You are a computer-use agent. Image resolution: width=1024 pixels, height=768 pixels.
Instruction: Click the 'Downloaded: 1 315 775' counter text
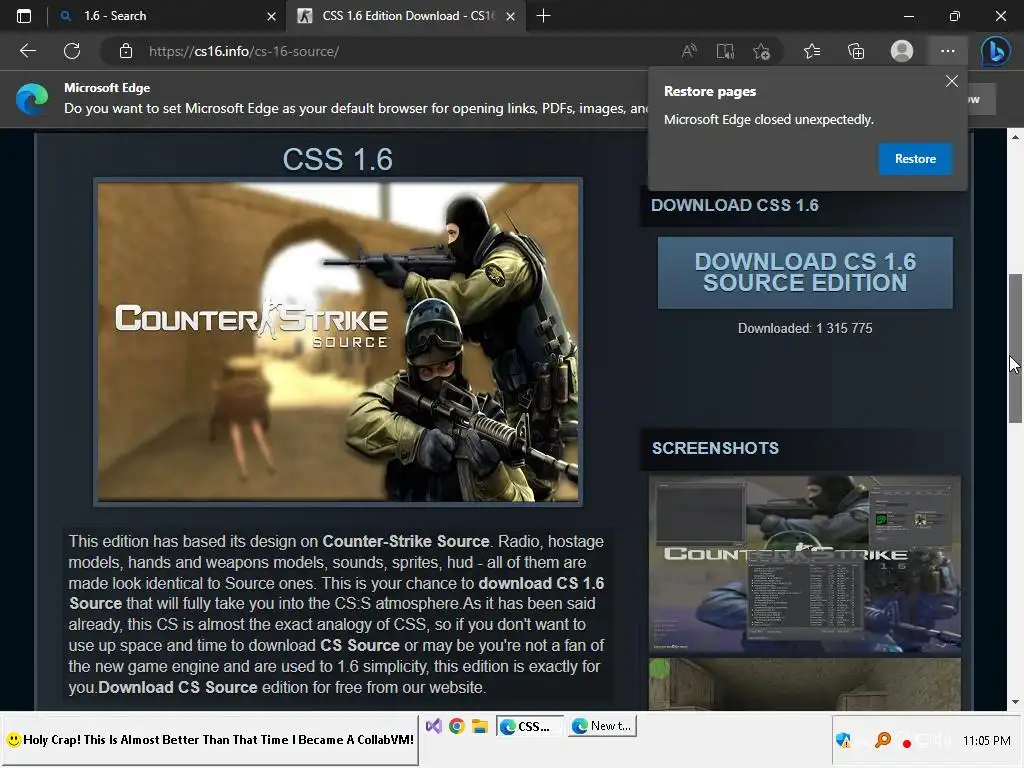(805, 328)
